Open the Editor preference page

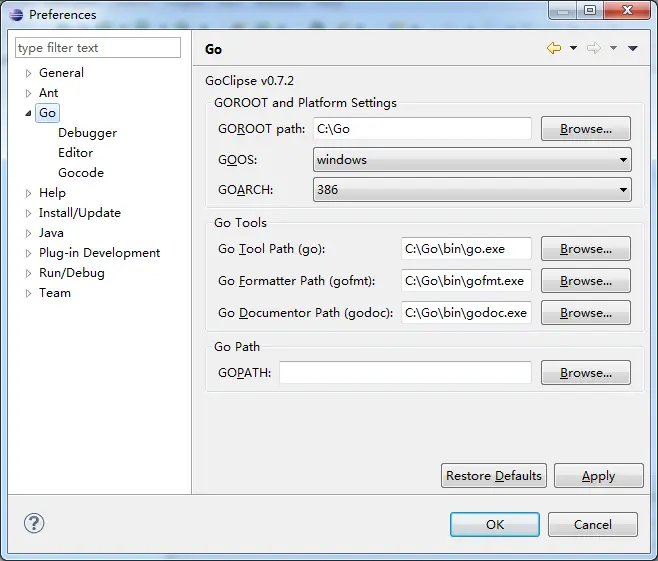click(75, 153)
